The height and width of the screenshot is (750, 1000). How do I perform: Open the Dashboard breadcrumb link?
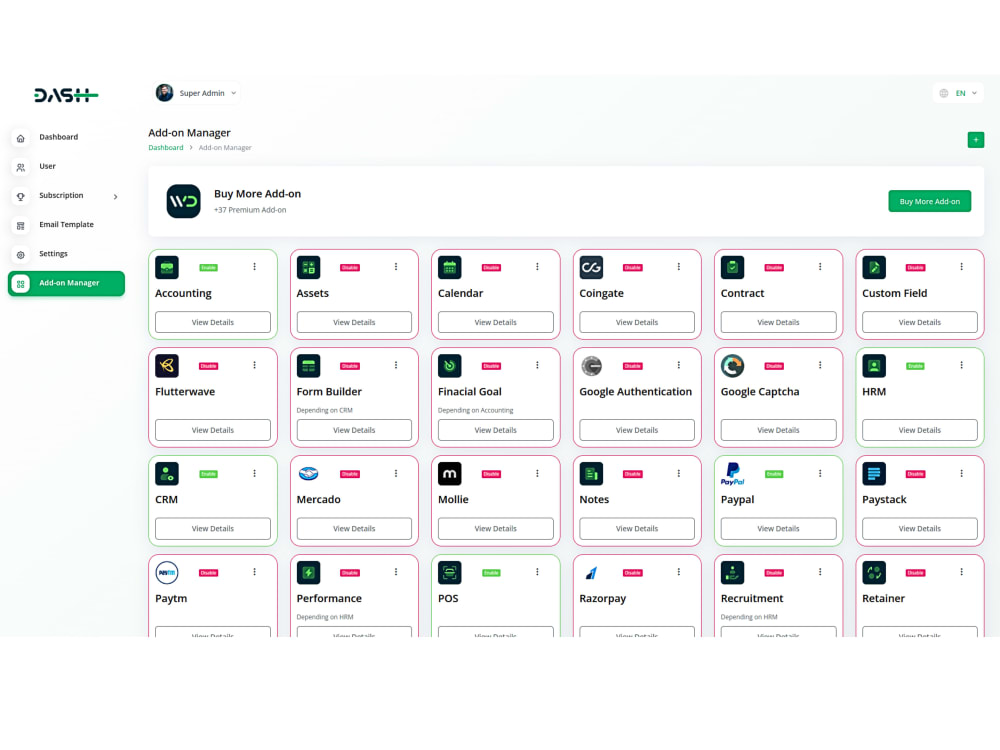(165, 147)
